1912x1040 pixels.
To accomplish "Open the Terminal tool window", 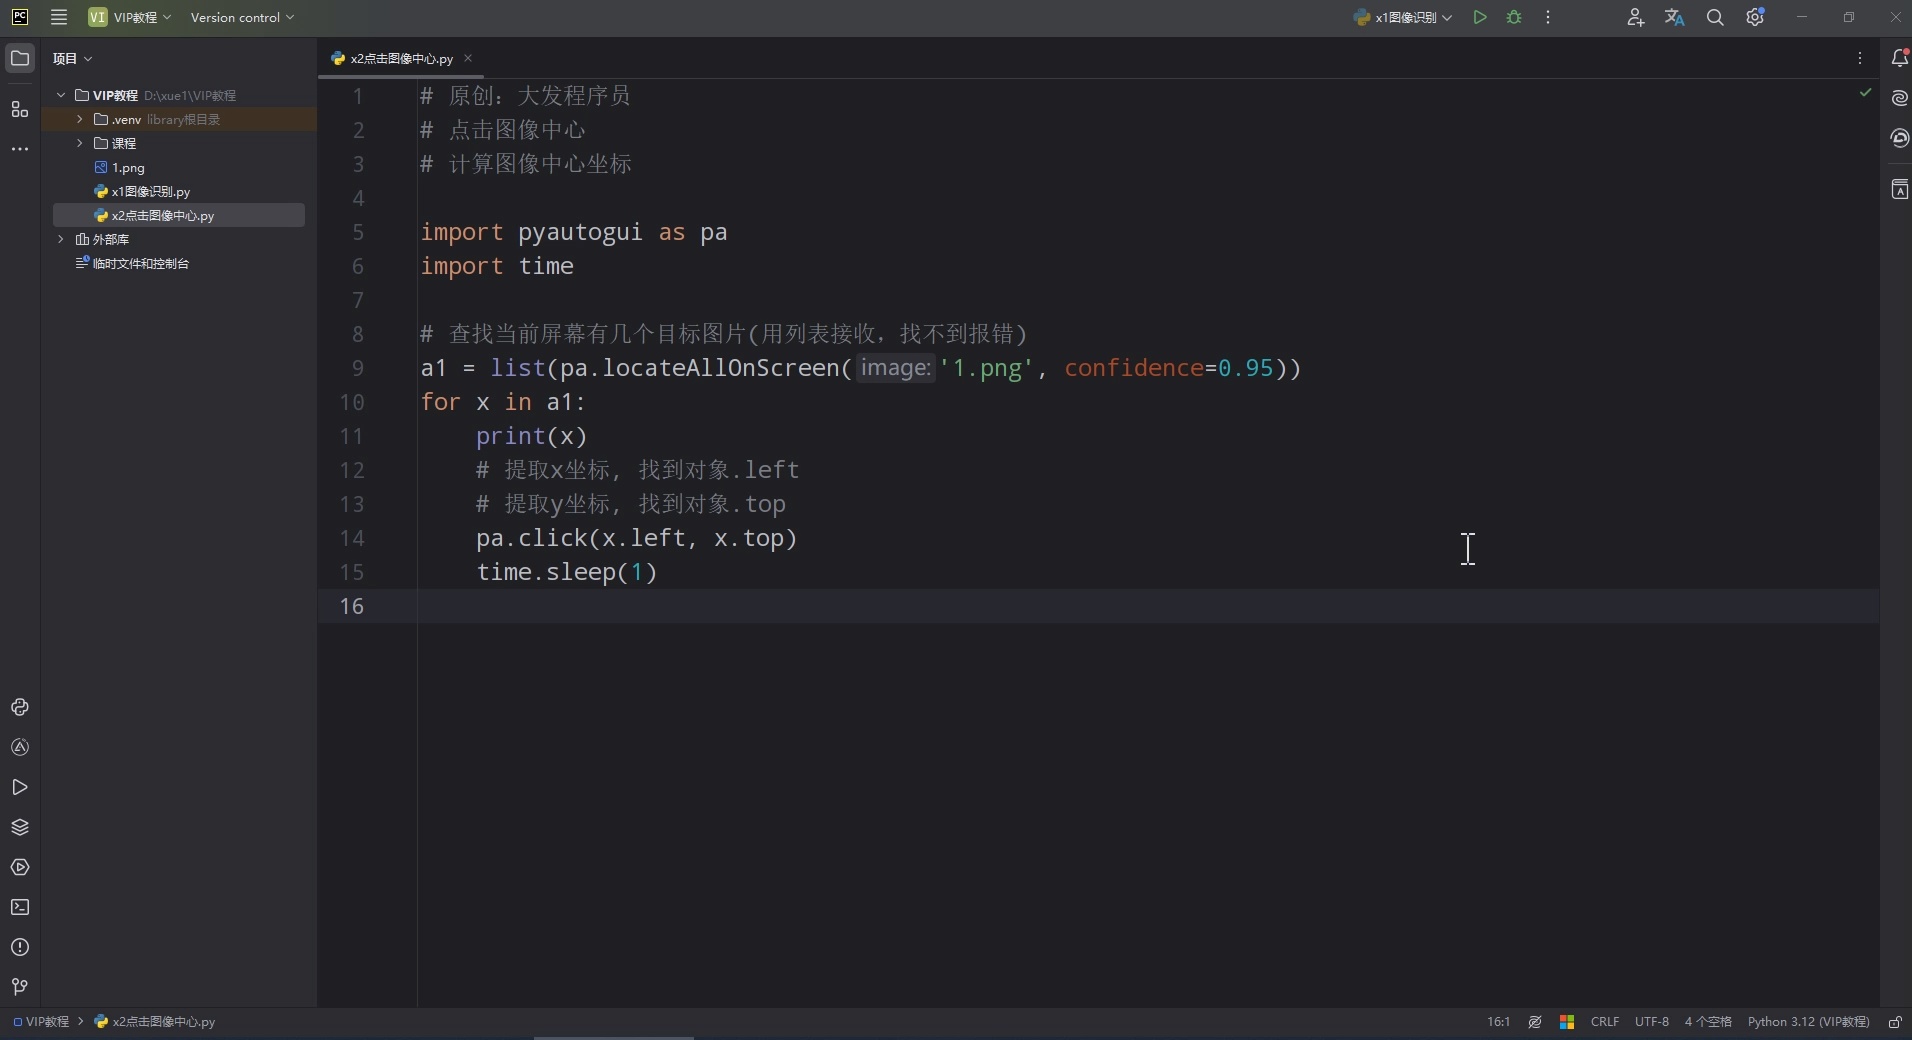I will (x=20, y=908).
